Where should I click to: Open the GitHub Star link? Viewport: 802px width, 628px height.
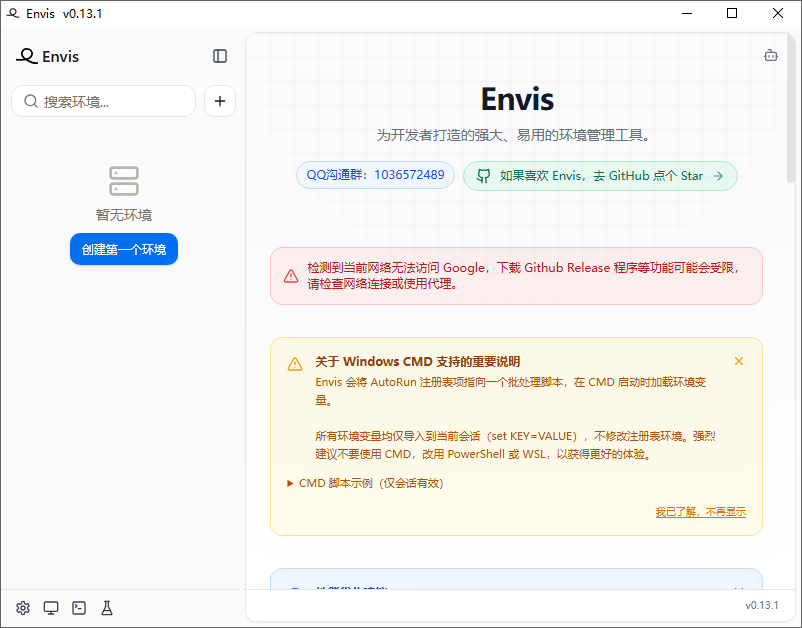click(x=600, y=176)
